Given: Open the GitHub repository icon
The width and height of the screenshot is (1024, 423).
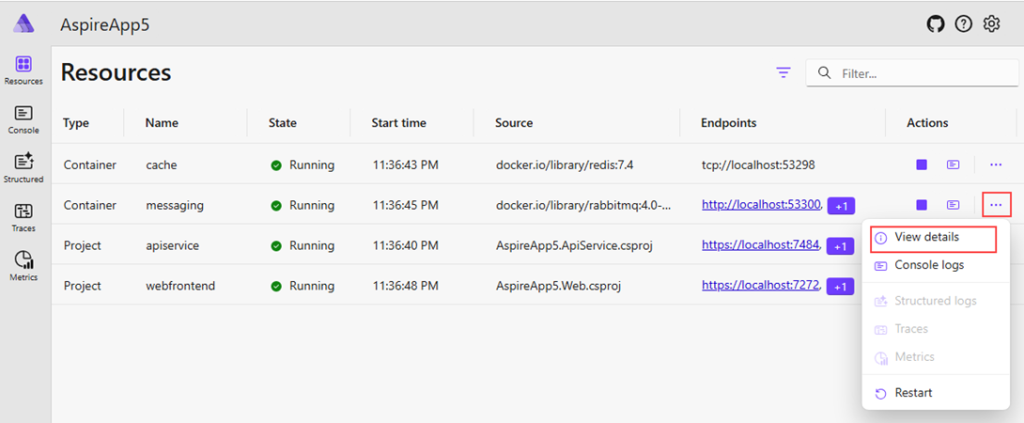Looking at the screenshot, I should coord(935,24).
